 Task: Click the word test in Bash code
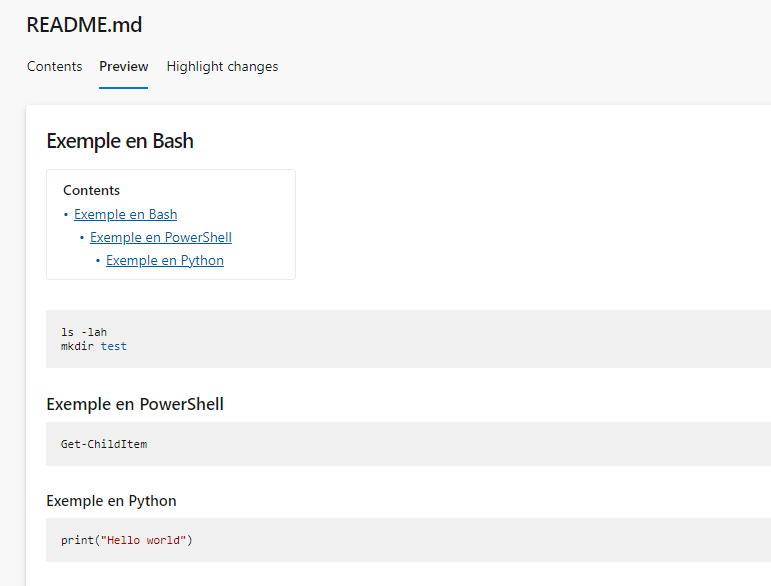click(114, 346)
